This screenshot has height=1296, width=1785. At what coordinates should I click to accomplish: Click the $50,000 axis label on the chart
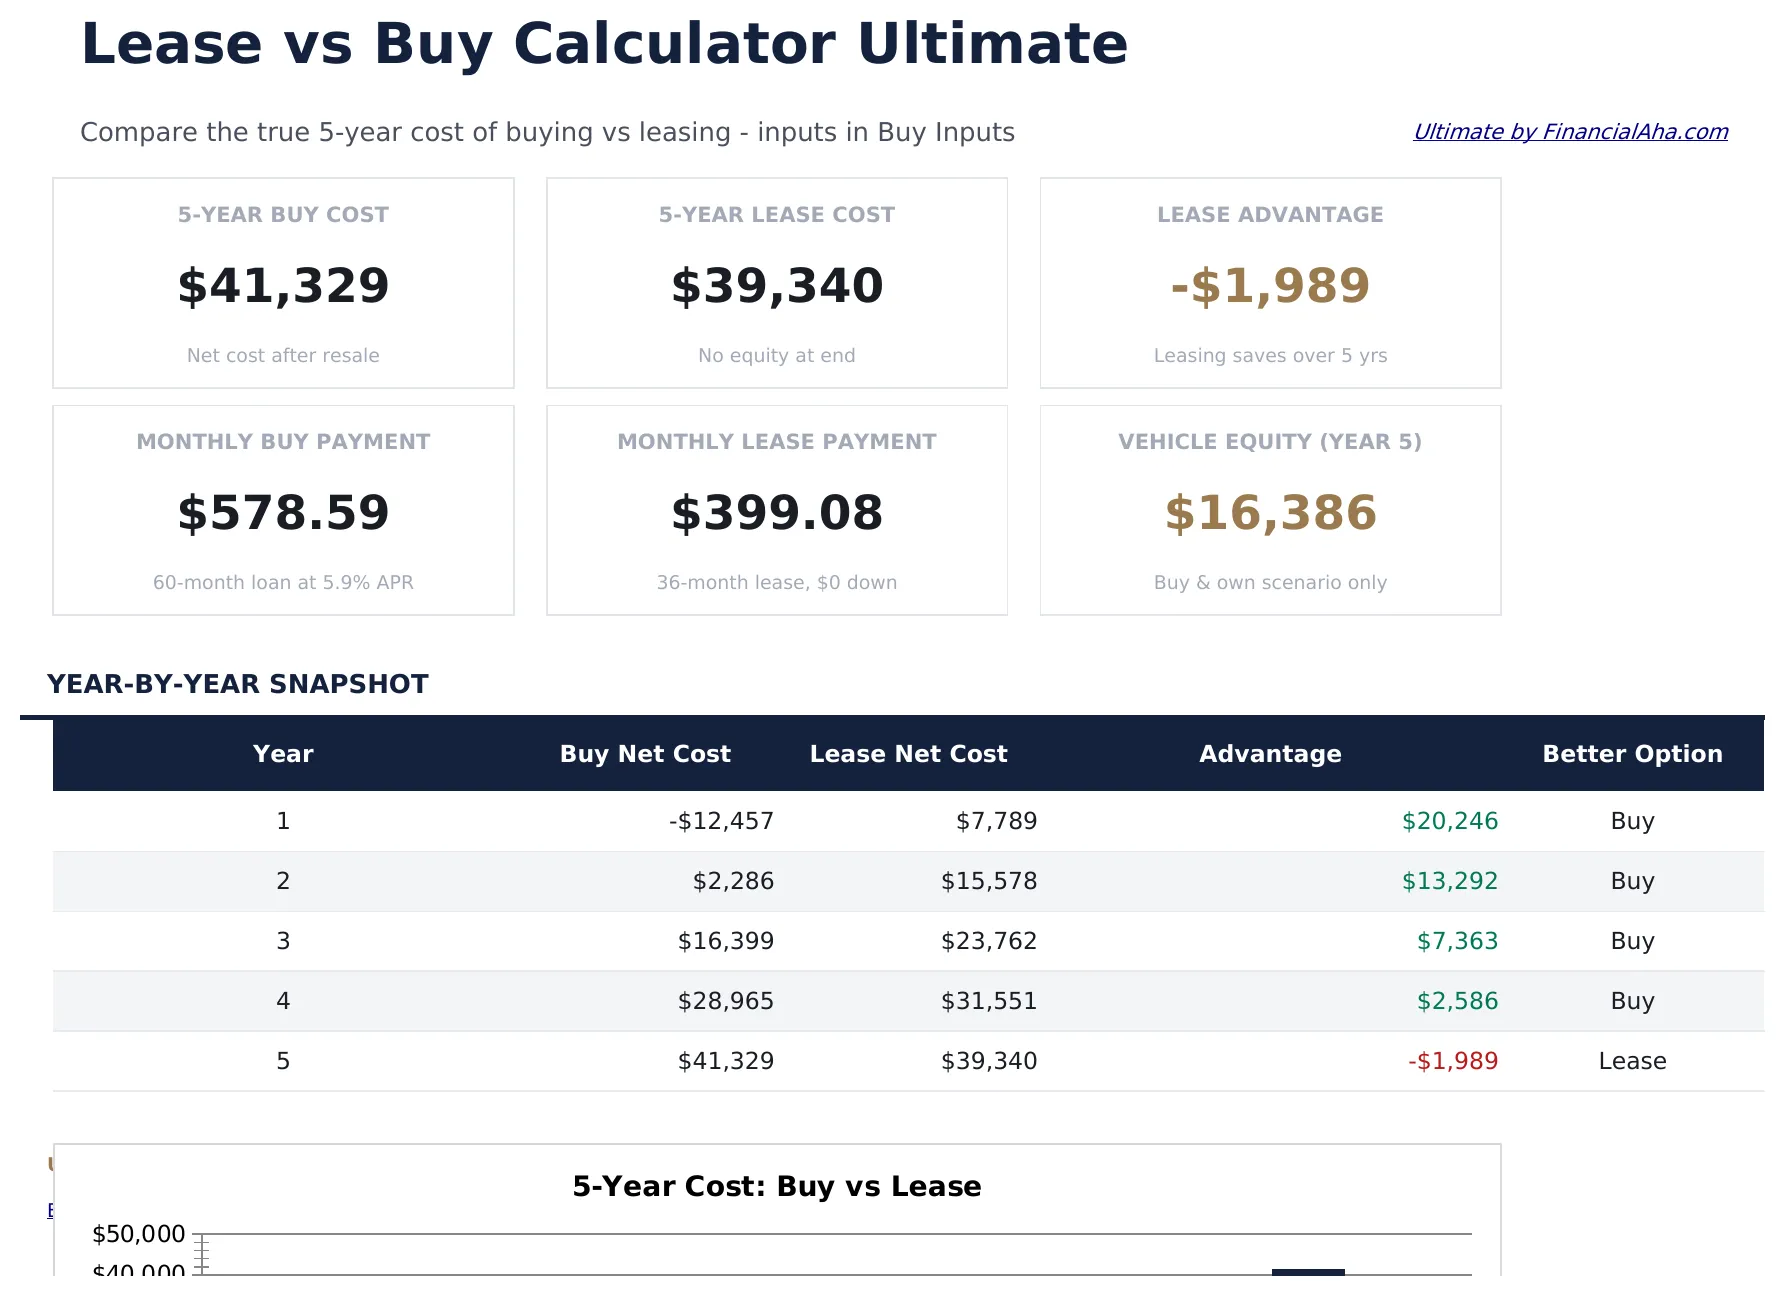(x=139, y=1233)
